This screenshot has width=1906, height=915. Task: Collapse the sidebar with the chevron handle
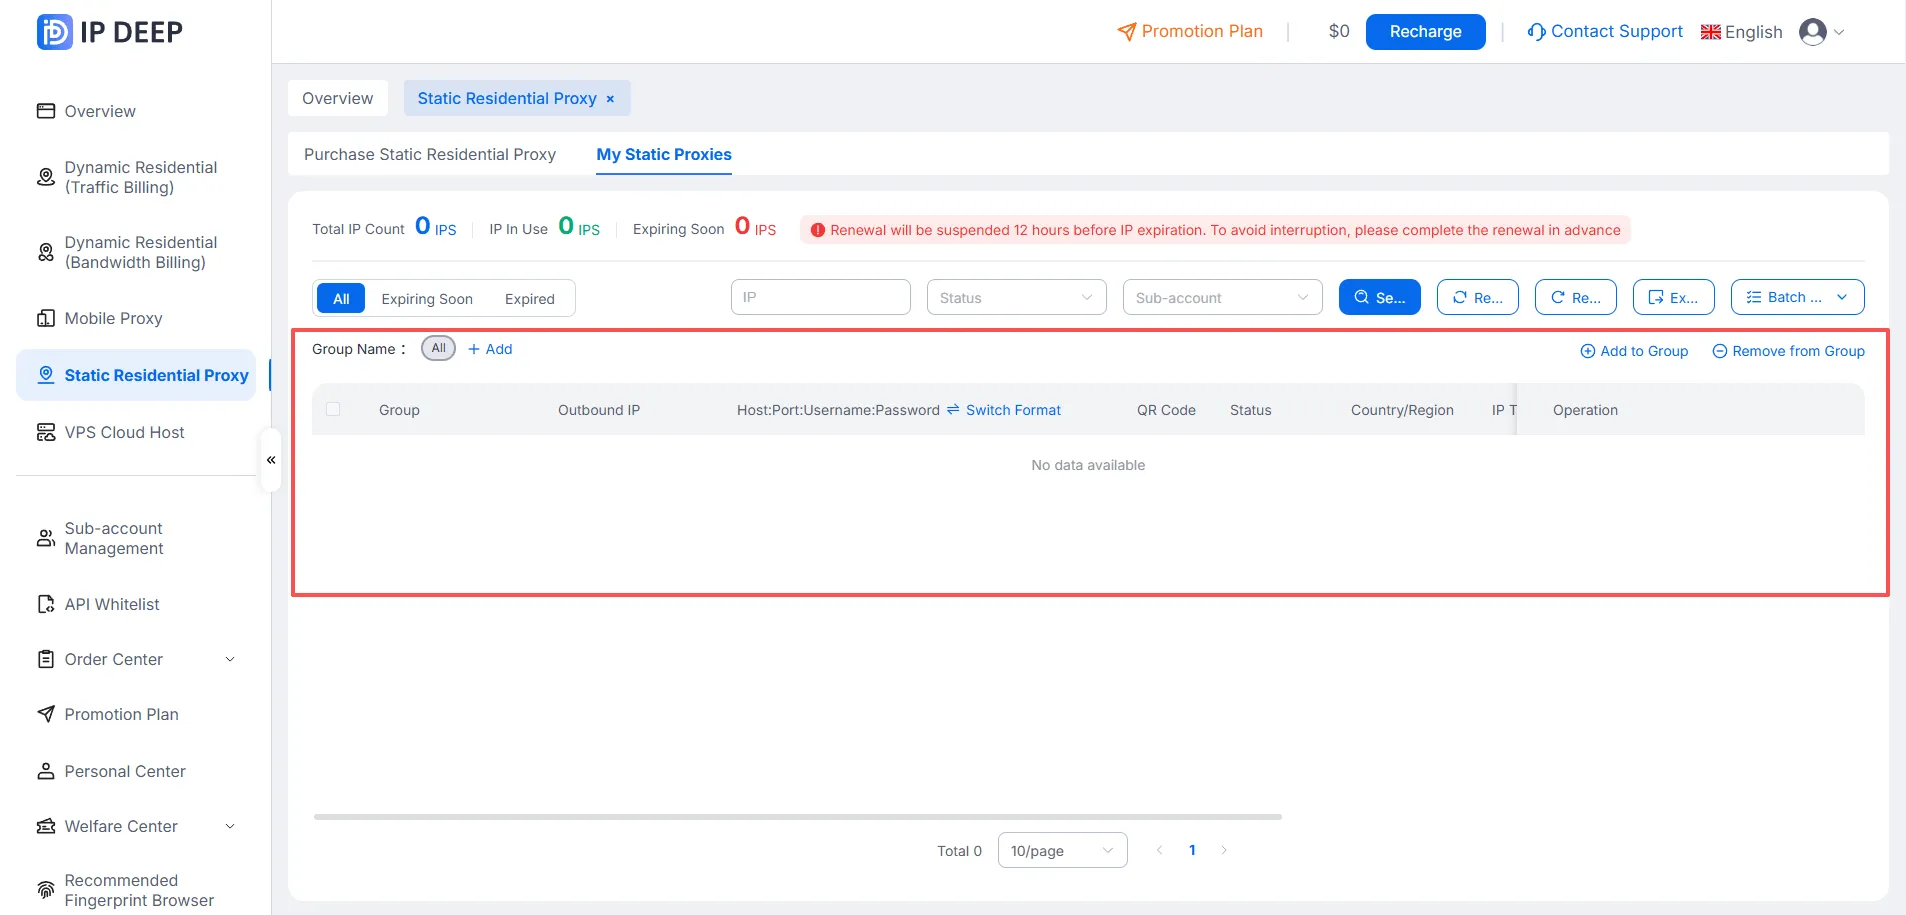(x=271, y=460)
